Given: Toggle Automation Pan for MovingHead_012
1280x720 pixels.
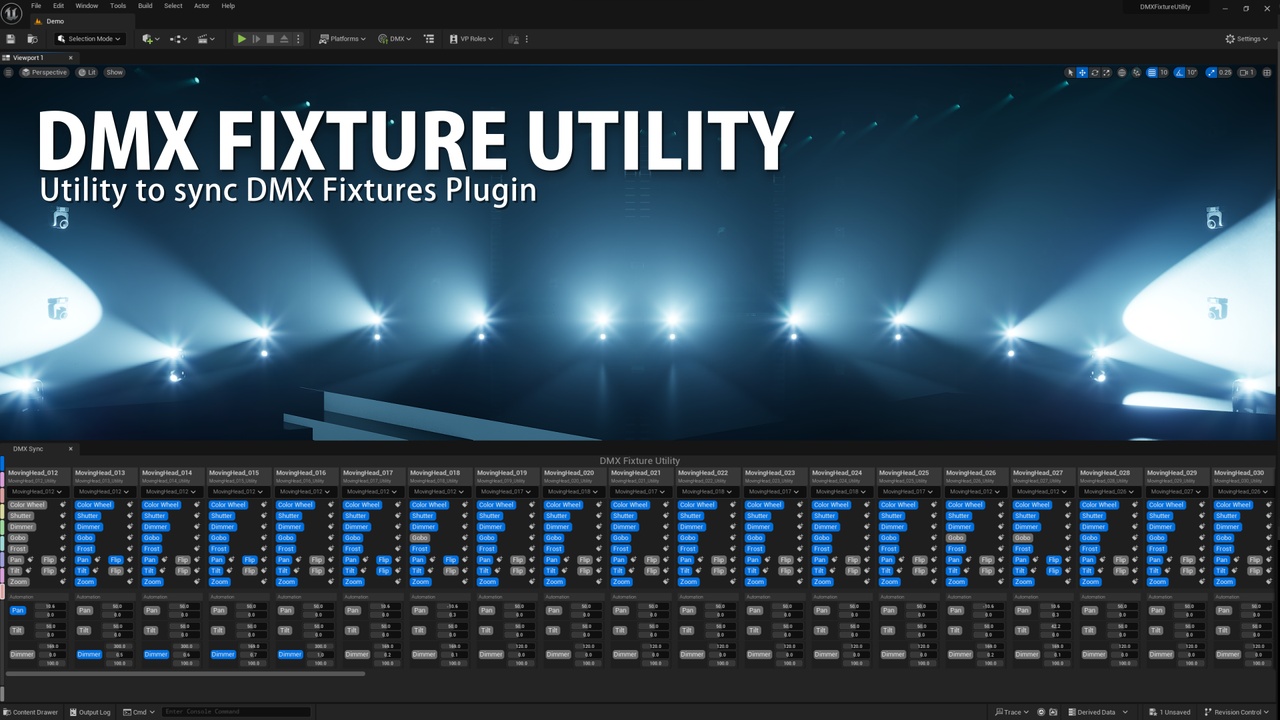Looking at the screenshot, I should (x=17, y=610).
